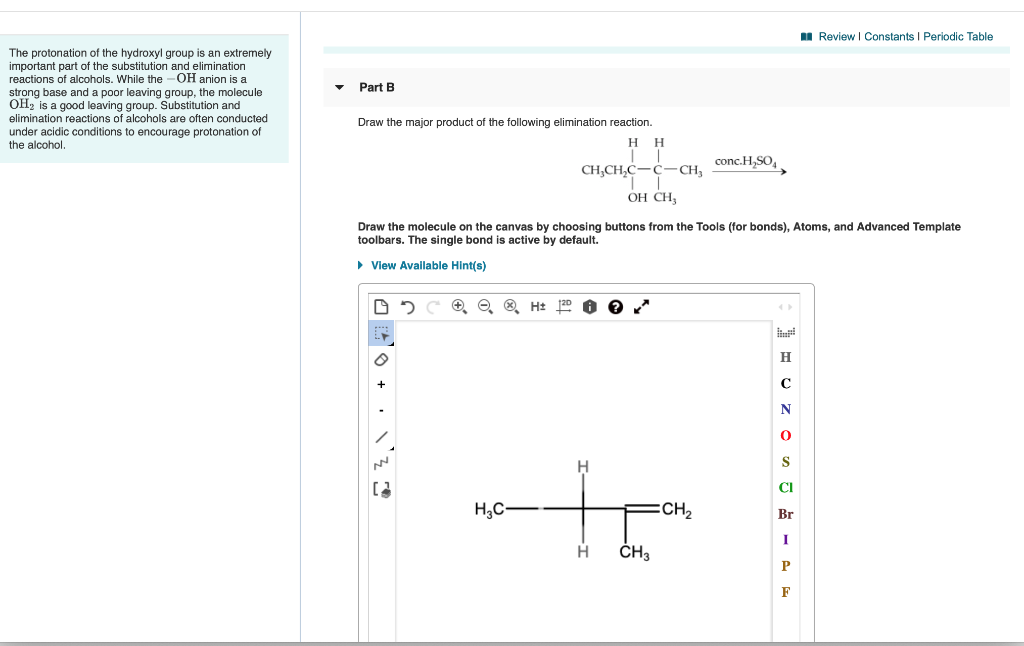Collapse the Part B section
This screenshot has height=646, width=1024.
(x=340, y=87)
